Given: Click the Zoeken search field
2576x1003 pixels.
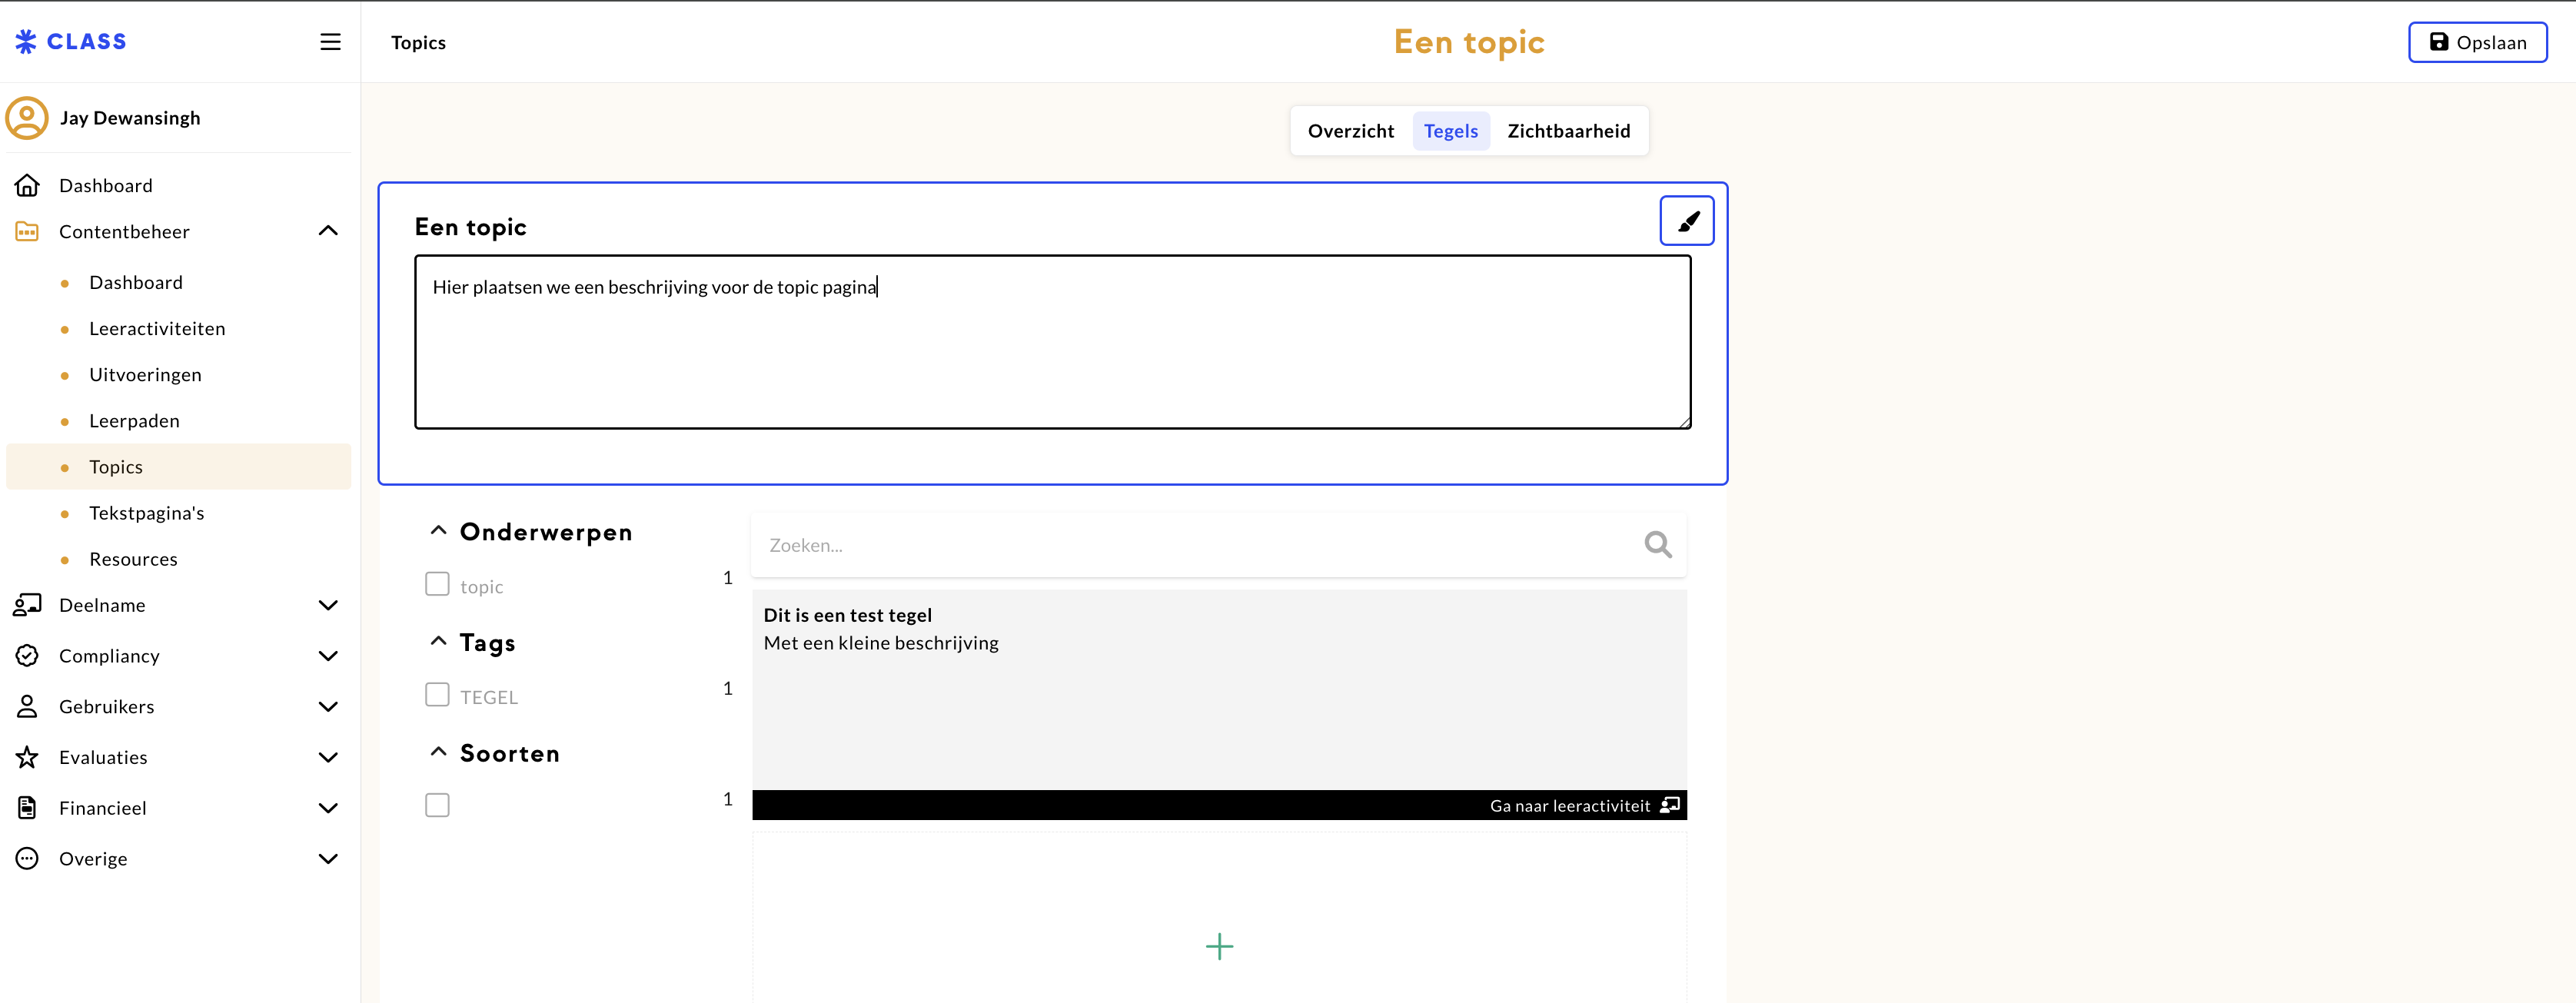Looking at the screenshot, I should [1195, 546].
